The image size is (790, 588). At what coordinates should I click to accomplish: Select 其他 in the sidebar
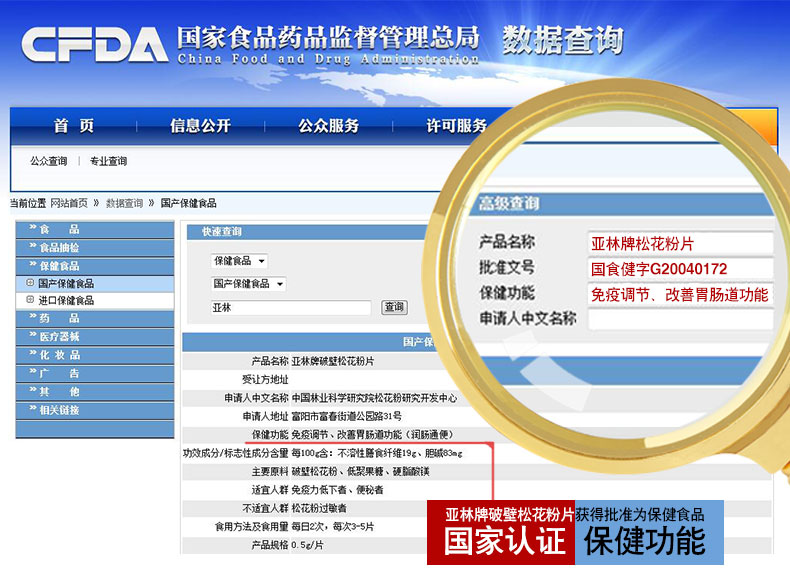pos(95,392)
